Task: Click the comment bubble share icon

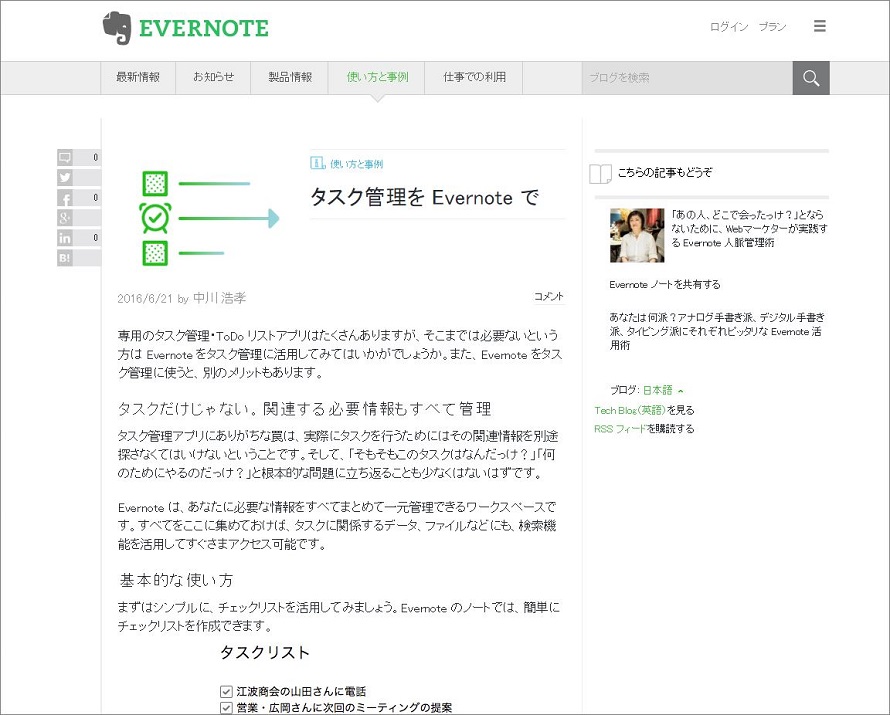Action: 65,158
